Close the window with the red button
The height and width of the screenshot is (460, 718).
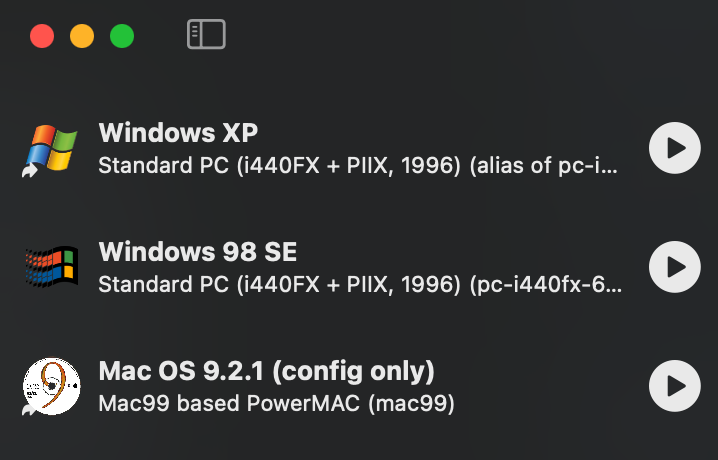click(x=42, y=36)
